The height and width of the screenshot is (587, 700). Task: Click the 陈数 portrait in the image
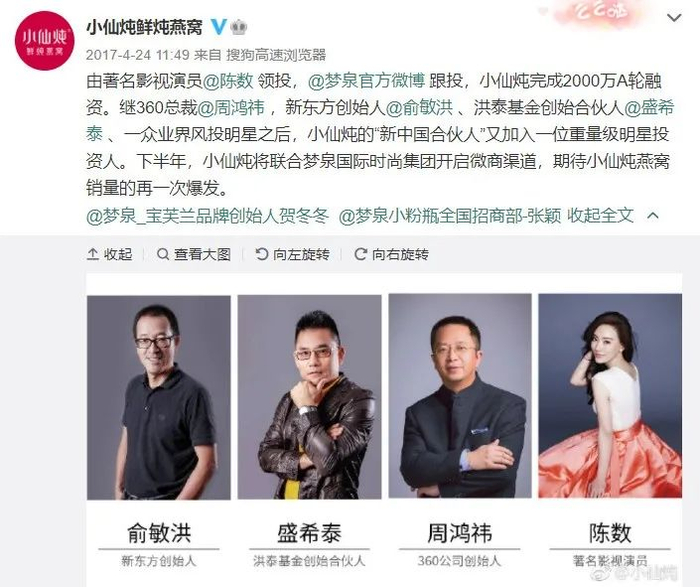coord(610,395)
